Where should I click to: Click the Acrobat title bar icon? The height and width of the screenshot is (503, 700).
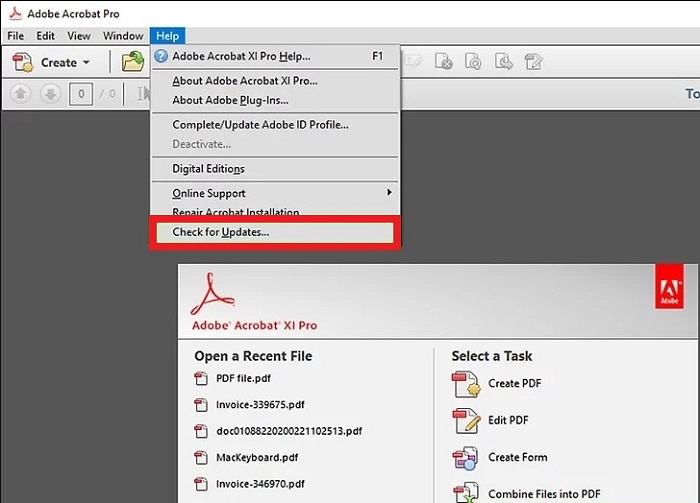16,14
